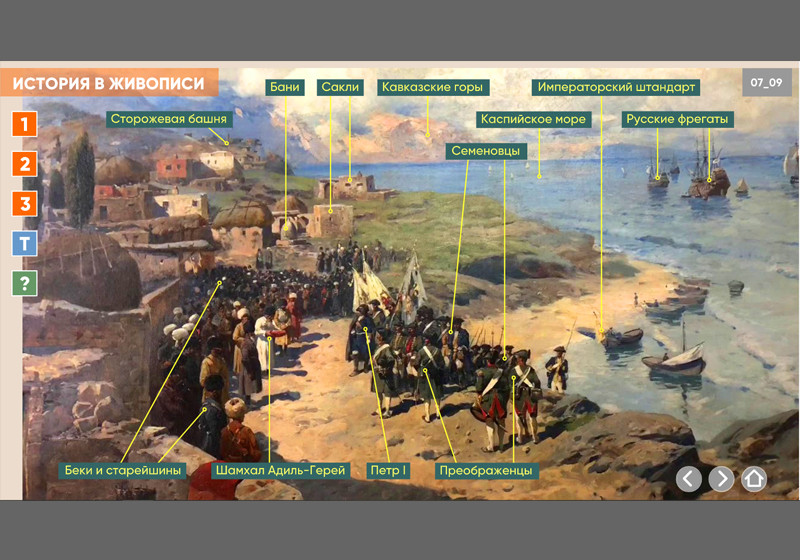Open the blue T text button

coord(24,243)
